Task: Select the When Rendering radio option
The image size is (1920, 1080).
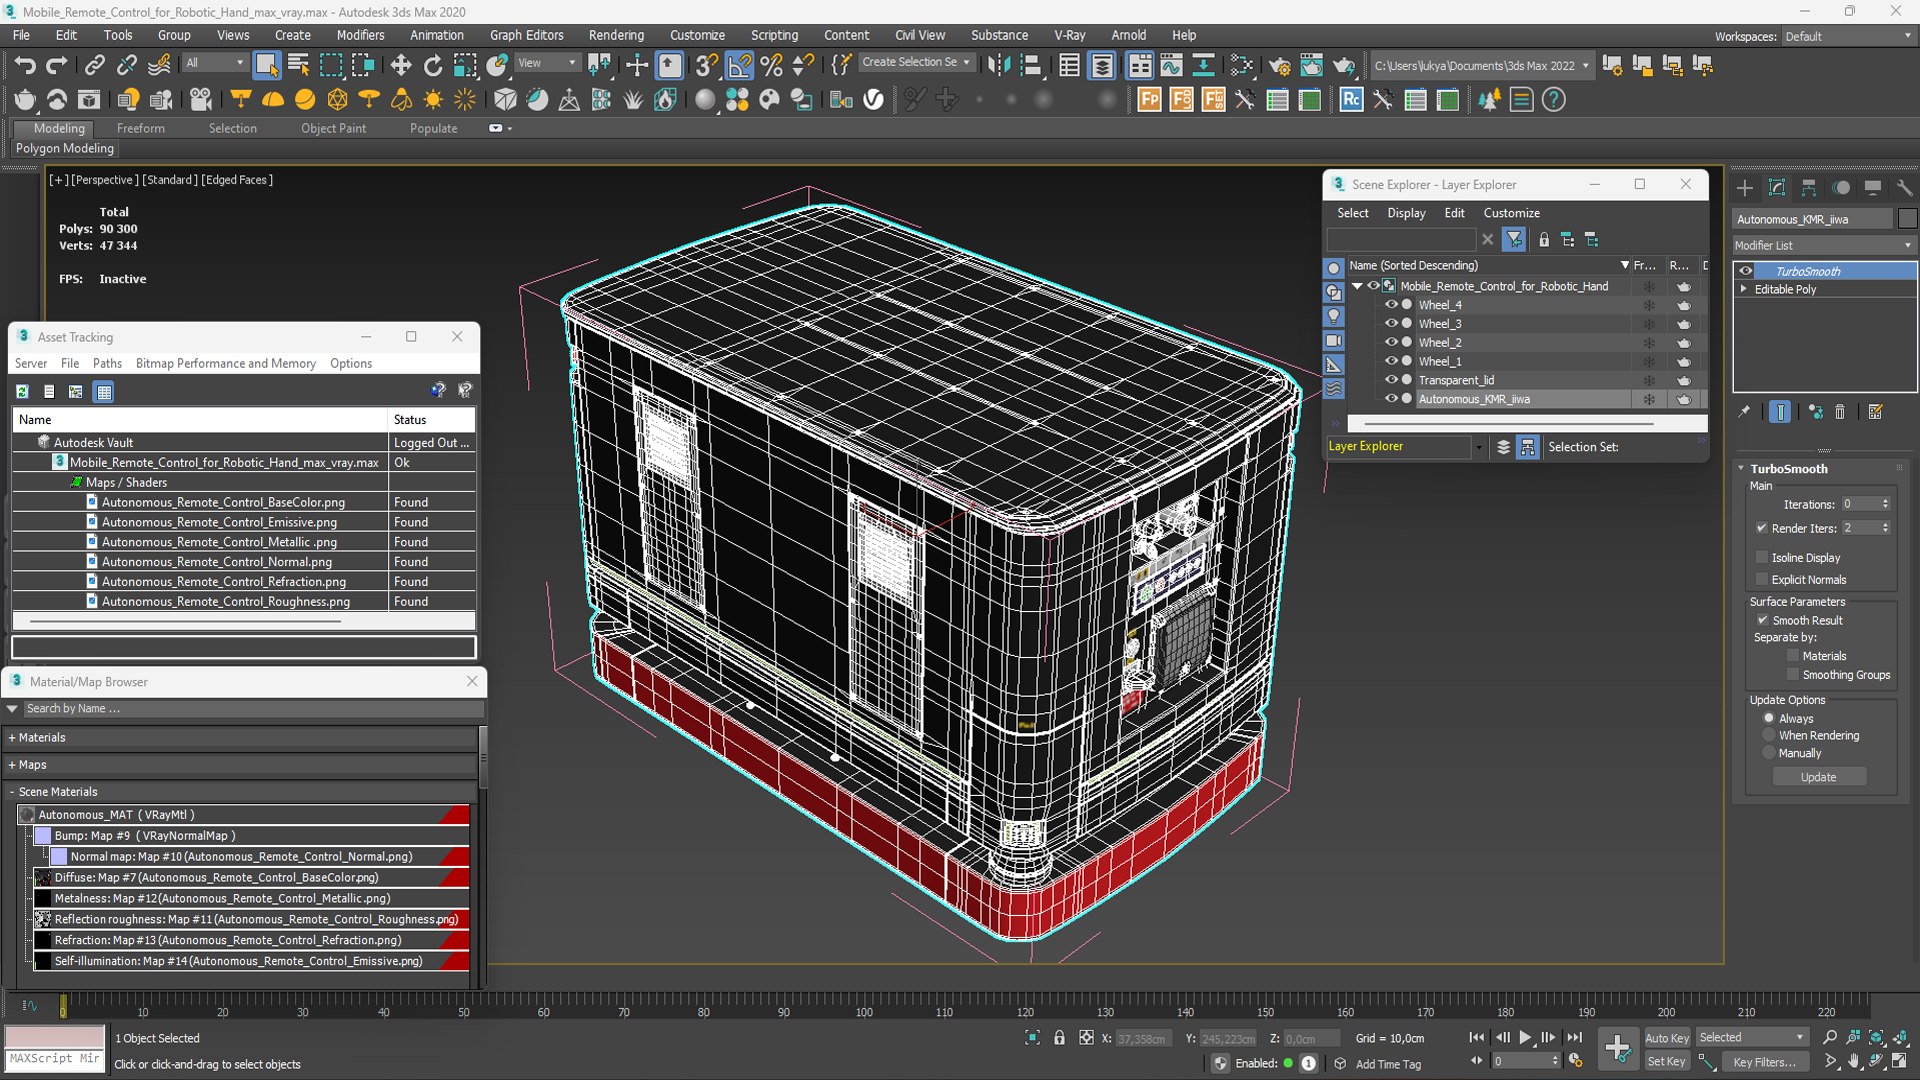Action: click(1769, 735)
